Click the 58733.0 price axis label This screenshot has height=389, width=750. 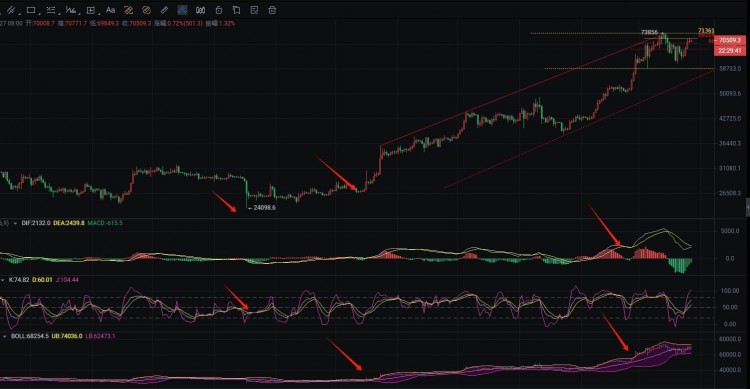(x=730, y=68)
